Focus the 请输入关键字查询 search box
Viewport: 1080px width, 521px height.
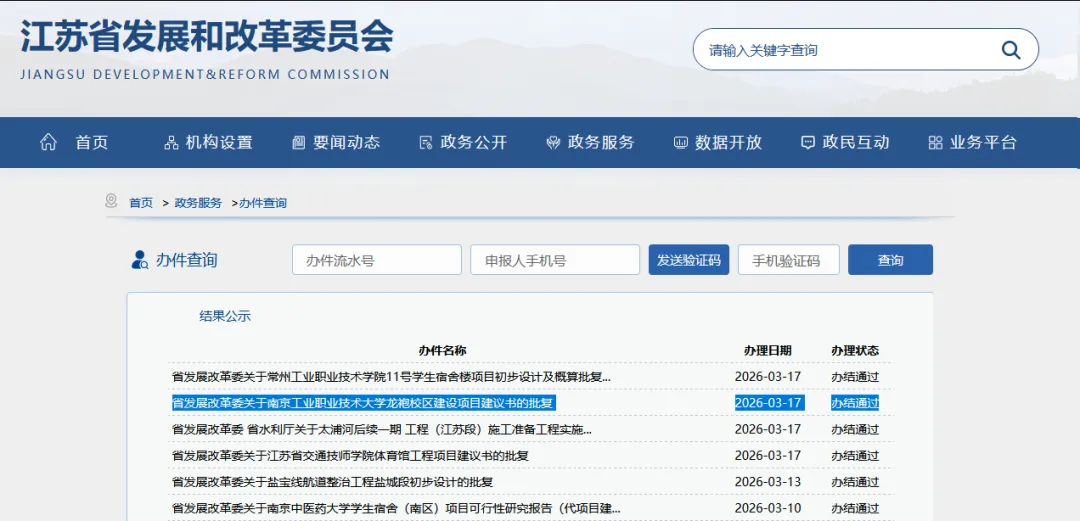pos(865,50)
